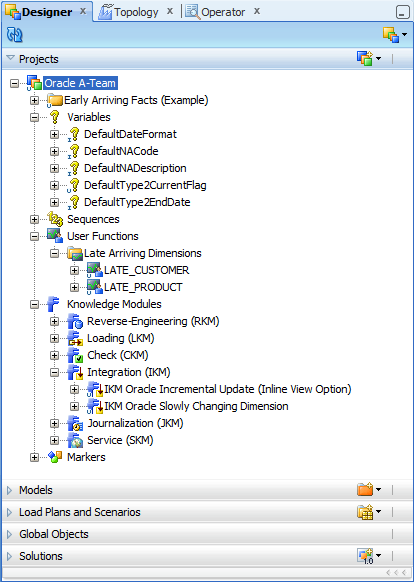Click the Load Plans and Scenarios new icon
The image size is (414, 582).
tap(365, 511)
